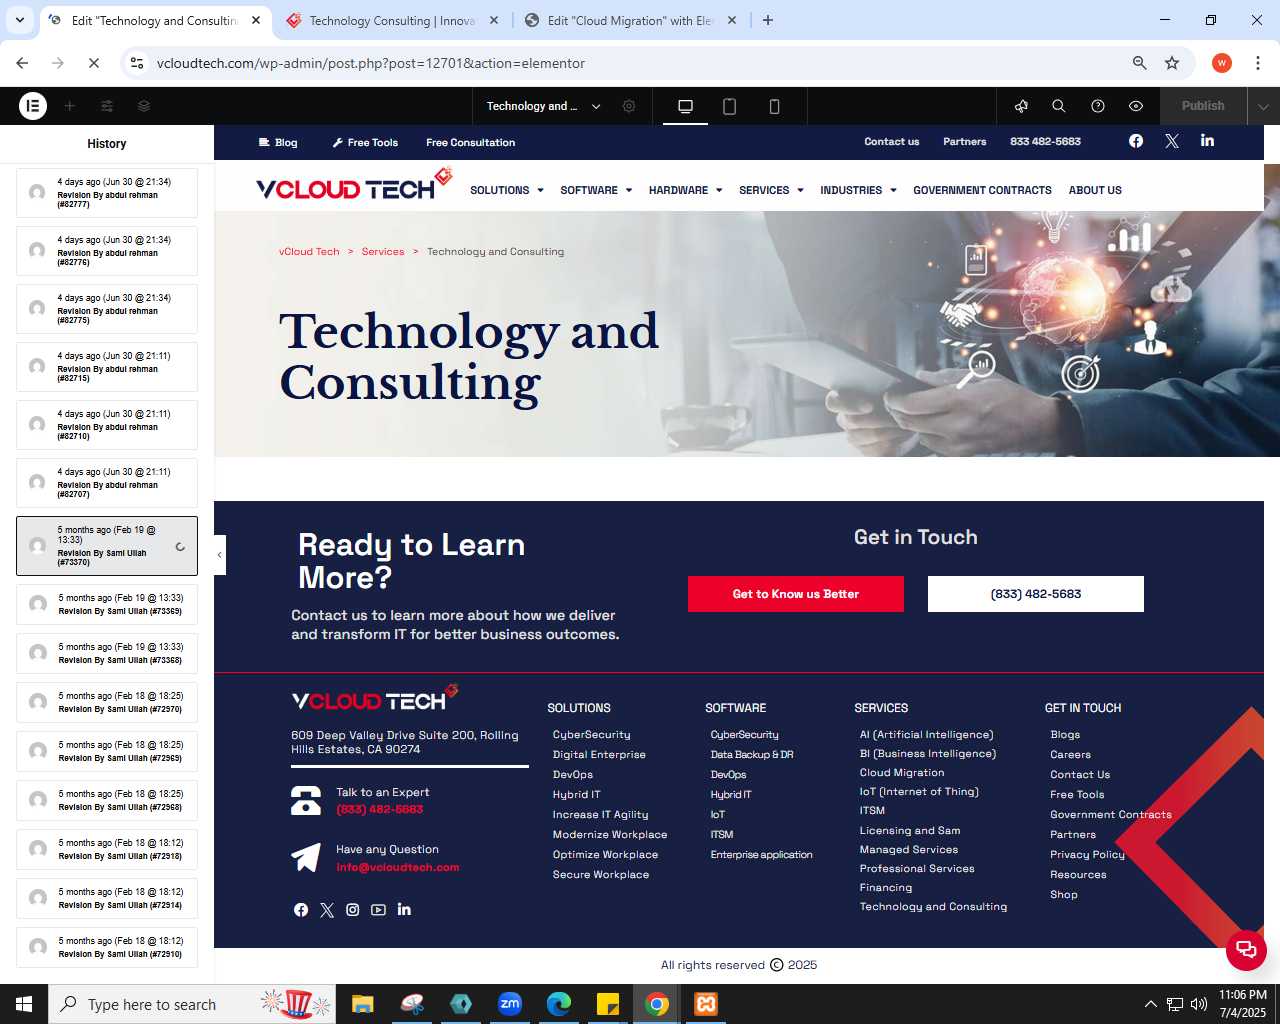The image size is (1280, 1024).
Task: Open a new browser tab
Action: tap(768, 20)
